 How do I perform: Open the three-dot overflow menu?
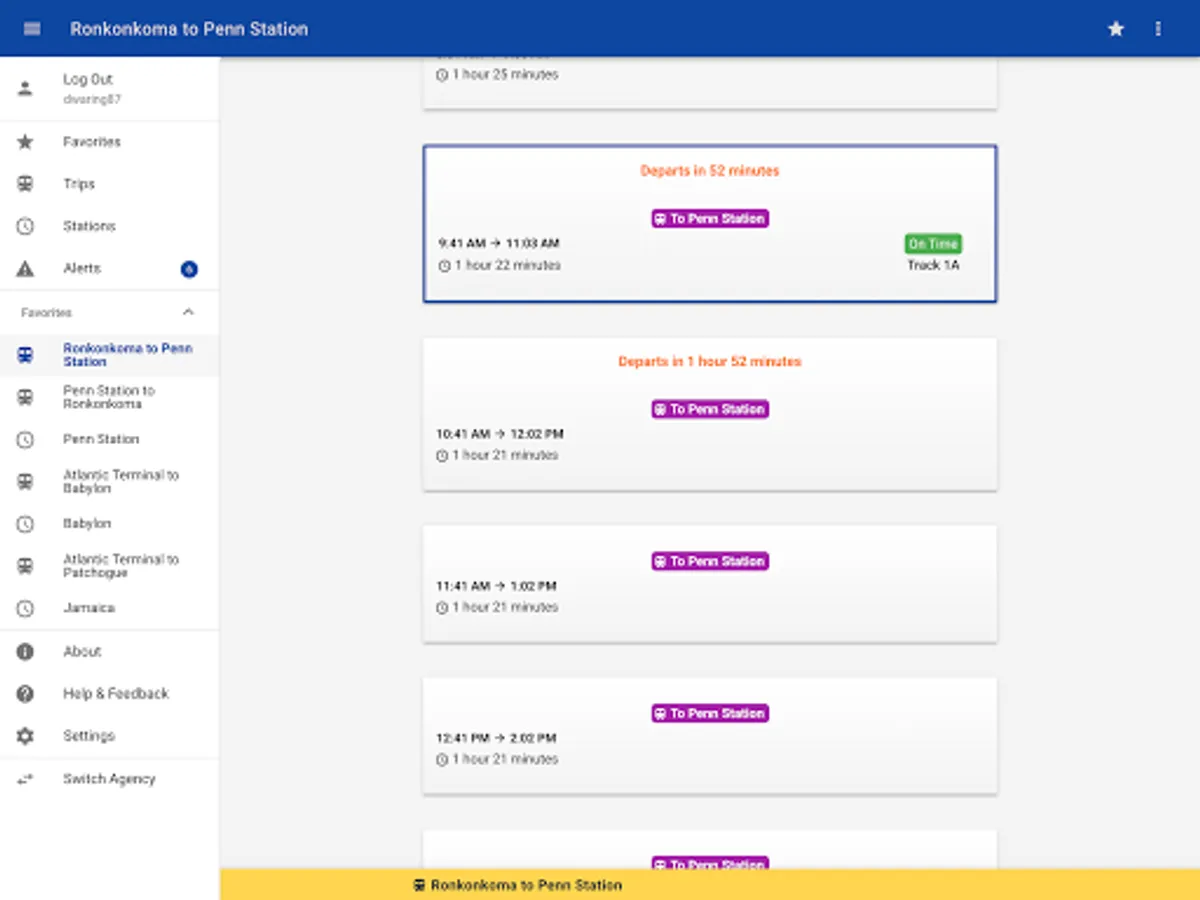point(1158,29)
